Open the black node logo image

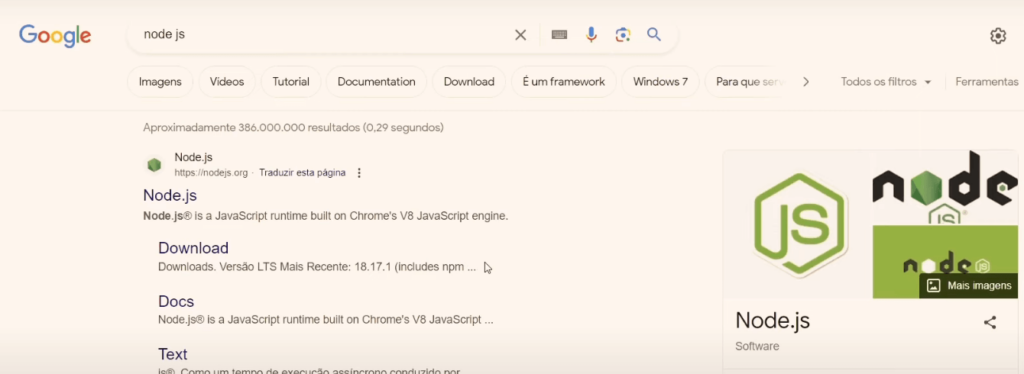(x=945, y=187)
